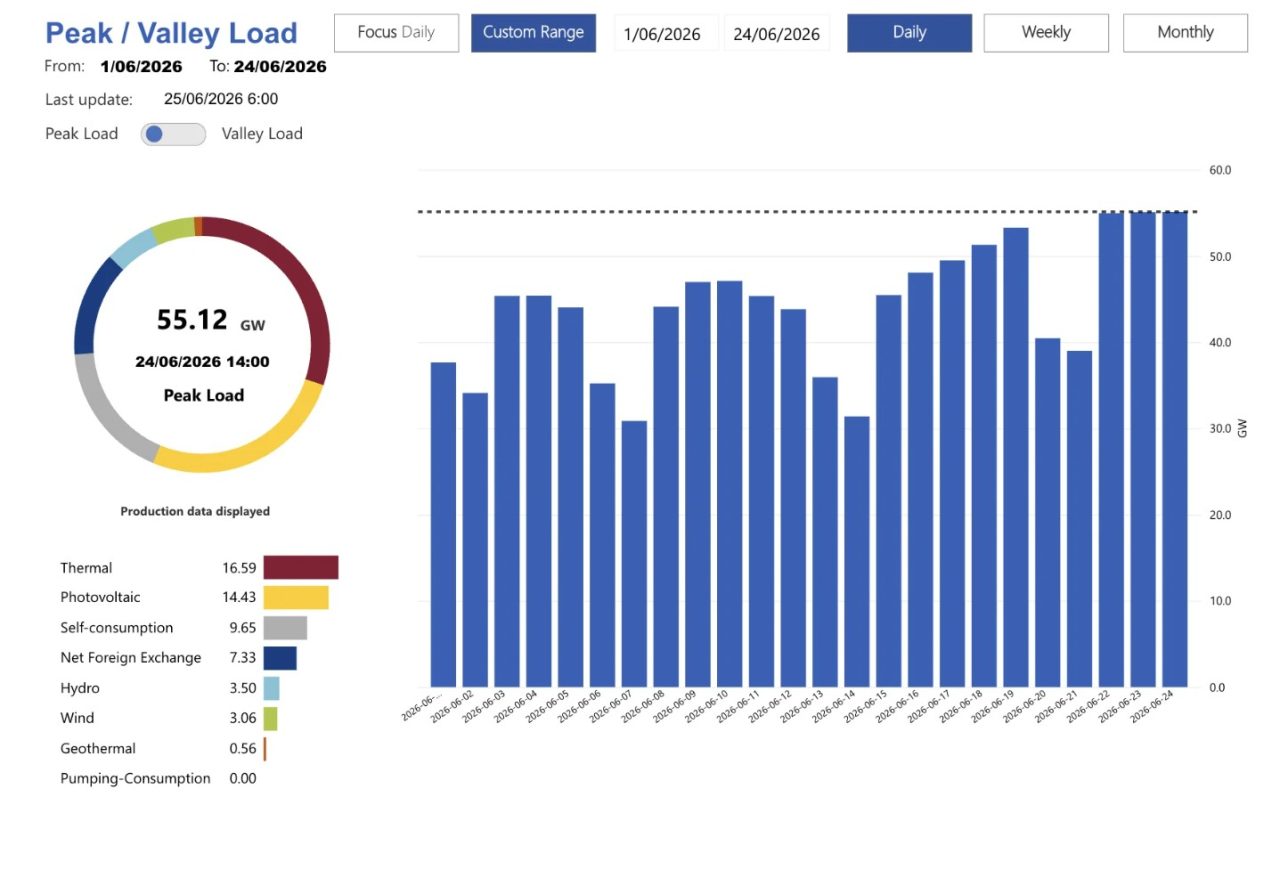
Task: Click the Photovoltaic yellow legend bar
Action: tap(296, 598)
